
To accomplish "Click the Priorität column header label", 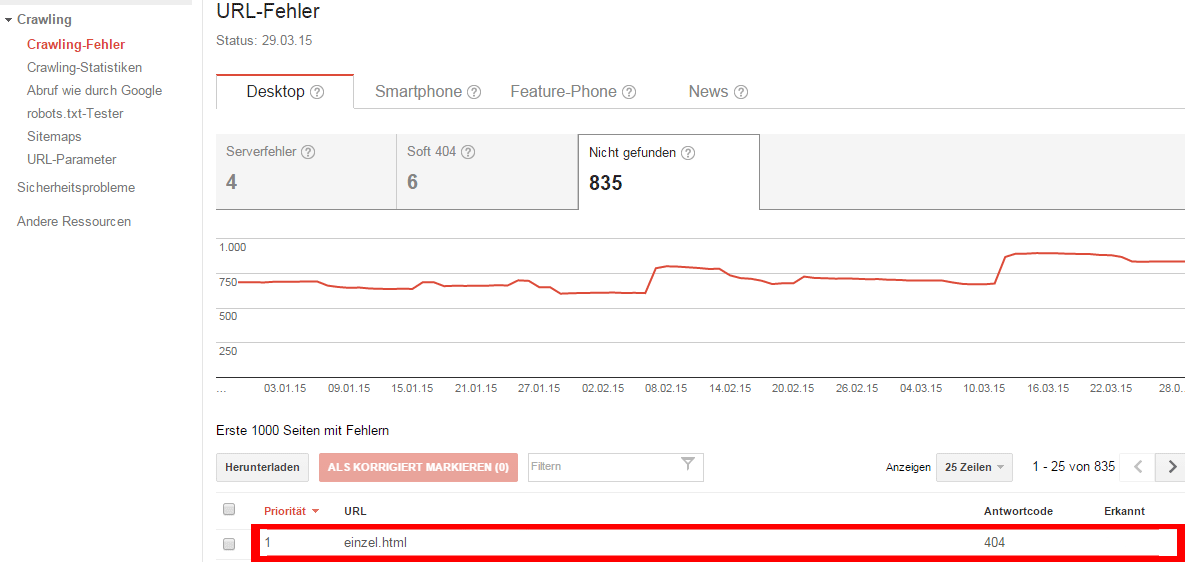I will pos(285,511).
